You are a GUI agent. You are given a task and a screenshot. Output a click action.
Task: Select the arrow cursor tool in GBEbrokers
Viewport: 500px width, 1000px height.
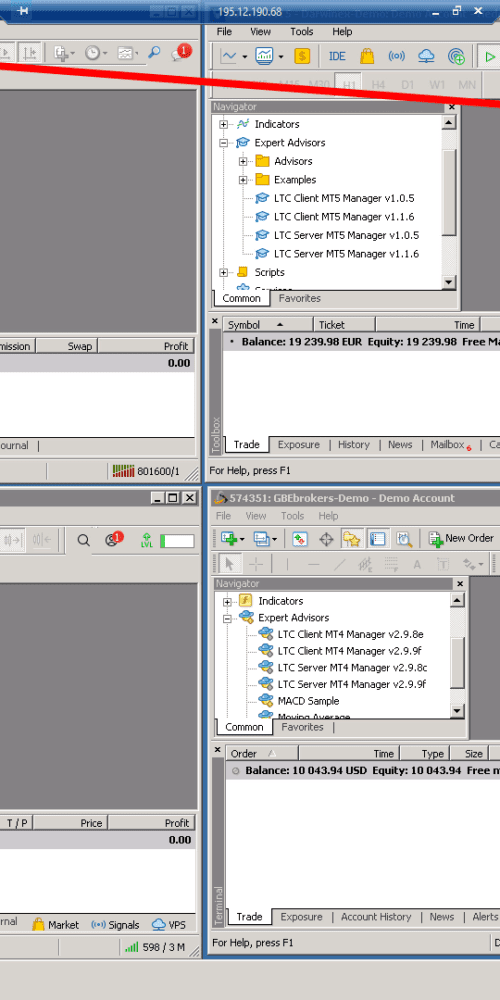pos(228,564)
